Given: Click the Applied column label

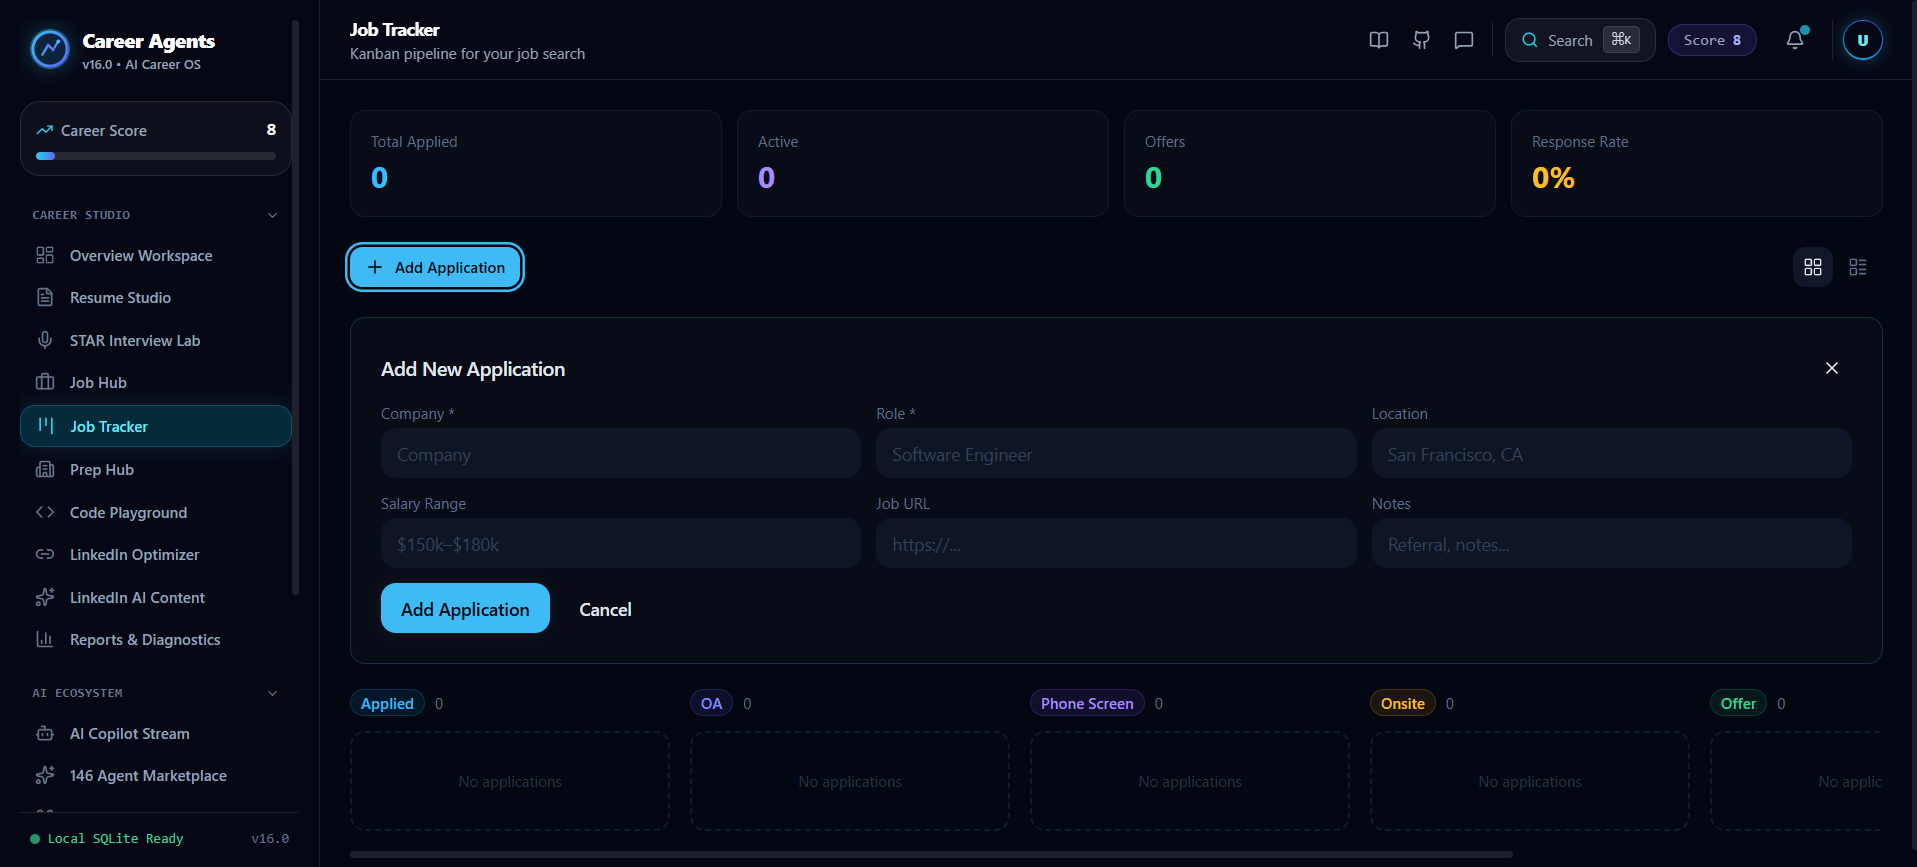Looking at the screenshot, I should click(387, 703).
